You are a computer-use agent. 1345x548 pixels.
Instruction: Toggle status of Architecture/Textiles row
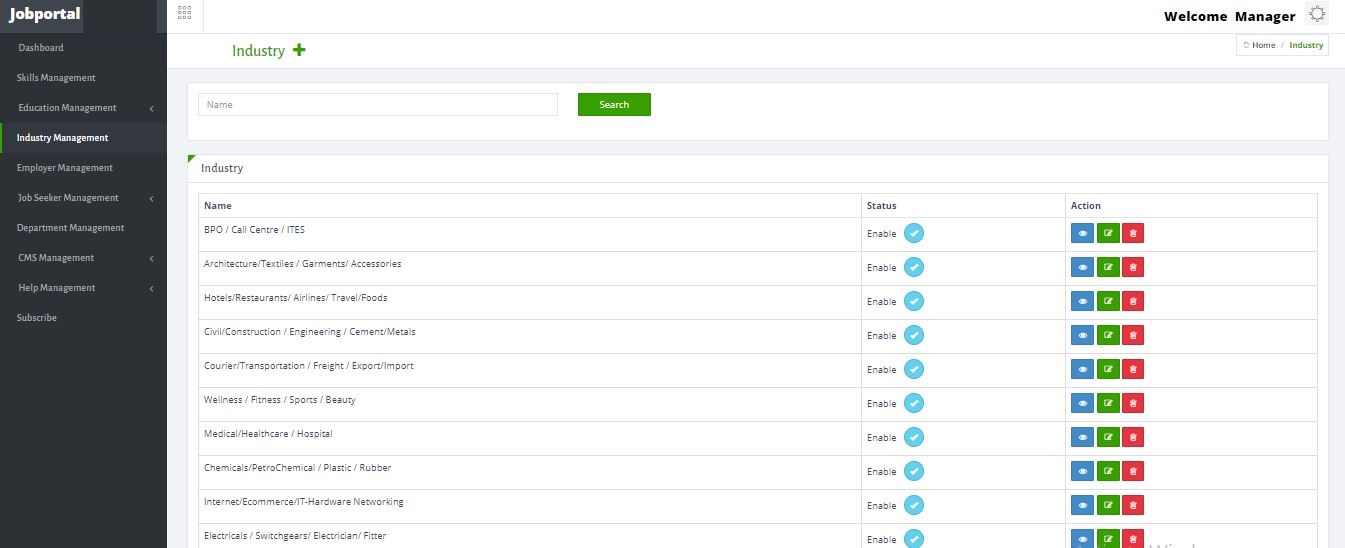coord(914,267)
